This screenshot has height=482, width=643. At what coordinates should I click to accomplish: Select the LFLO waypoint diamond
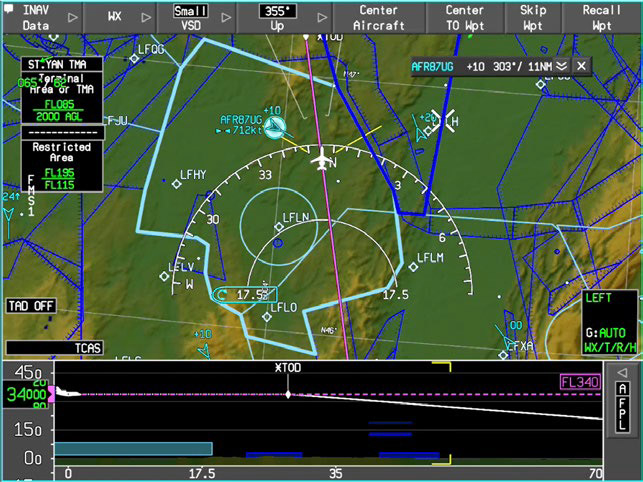[x=267, y=316]
